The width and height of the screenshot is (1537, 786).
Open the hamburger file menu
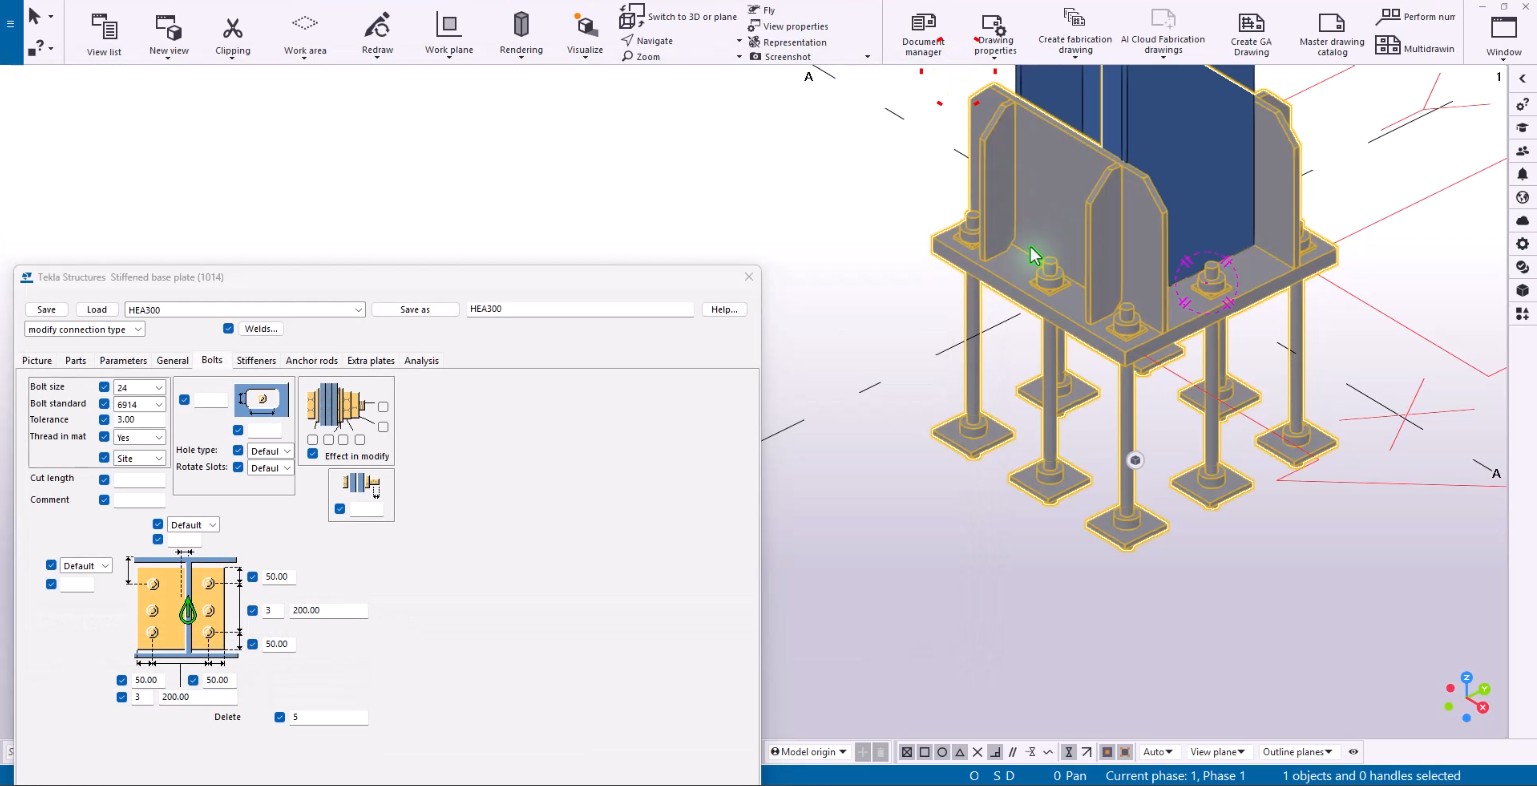pos(10,22)
